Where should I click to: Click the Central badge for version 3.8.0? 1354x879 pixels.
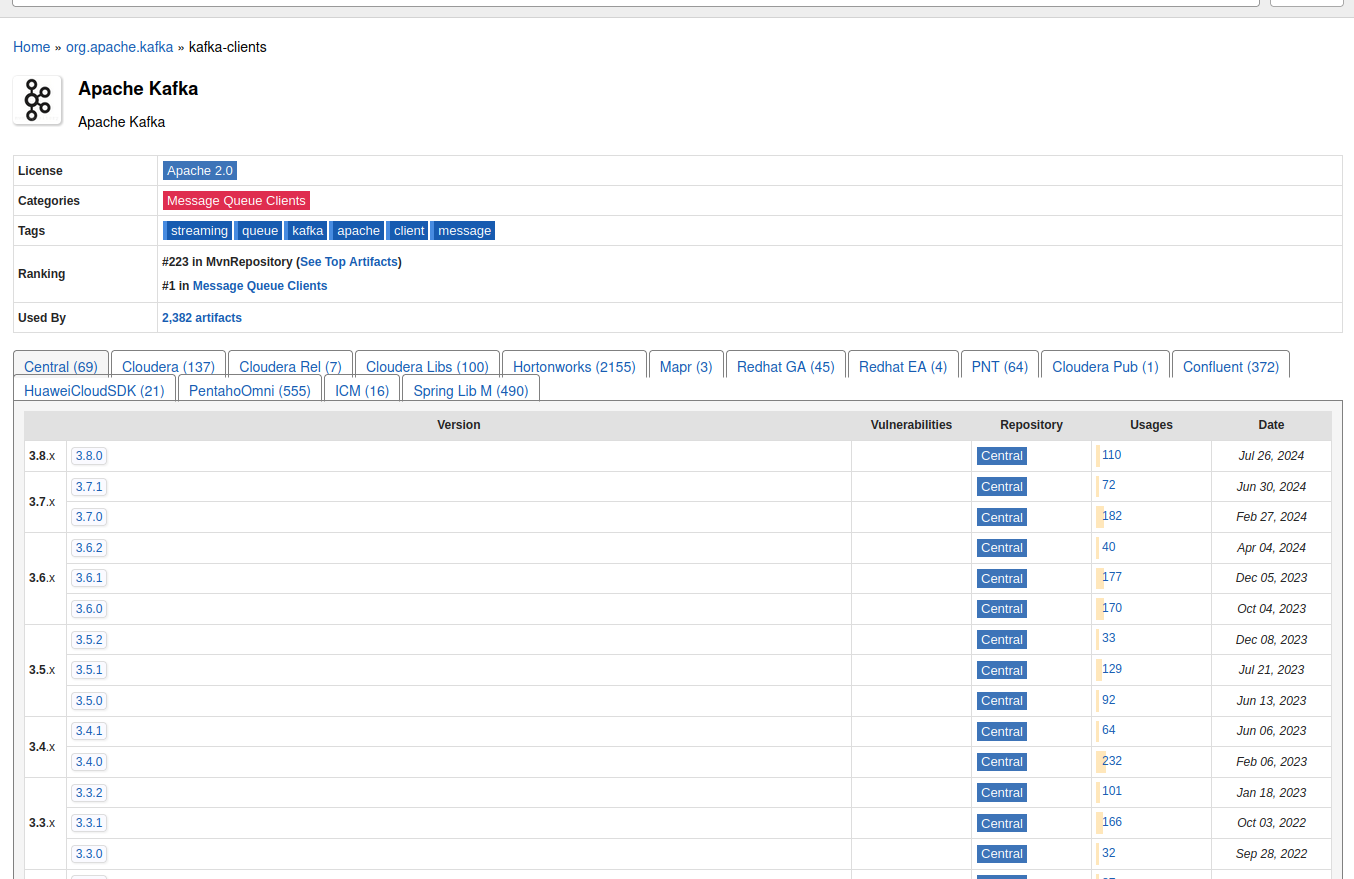coord(1002,456)
